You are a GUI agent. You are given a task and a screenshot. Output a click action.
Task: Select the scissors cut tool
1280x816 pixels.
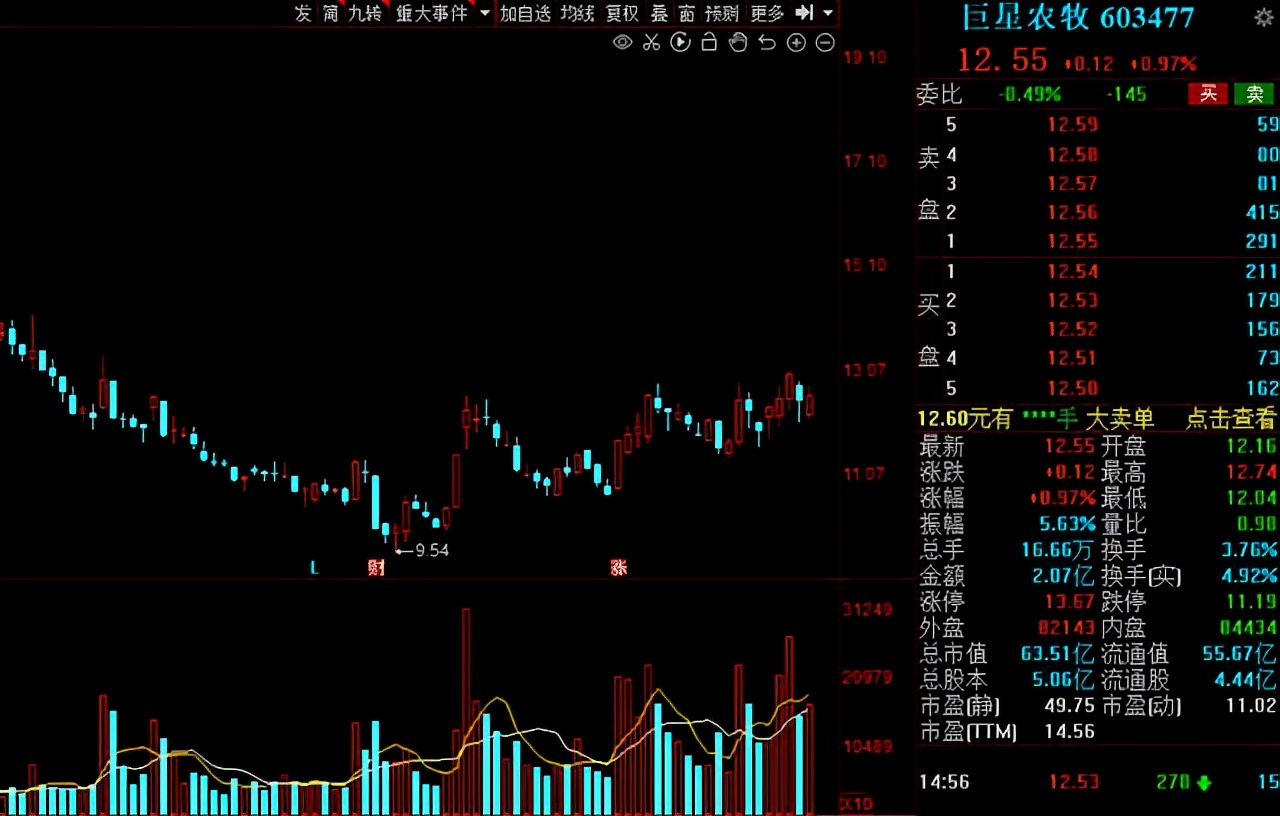[651, 42]
